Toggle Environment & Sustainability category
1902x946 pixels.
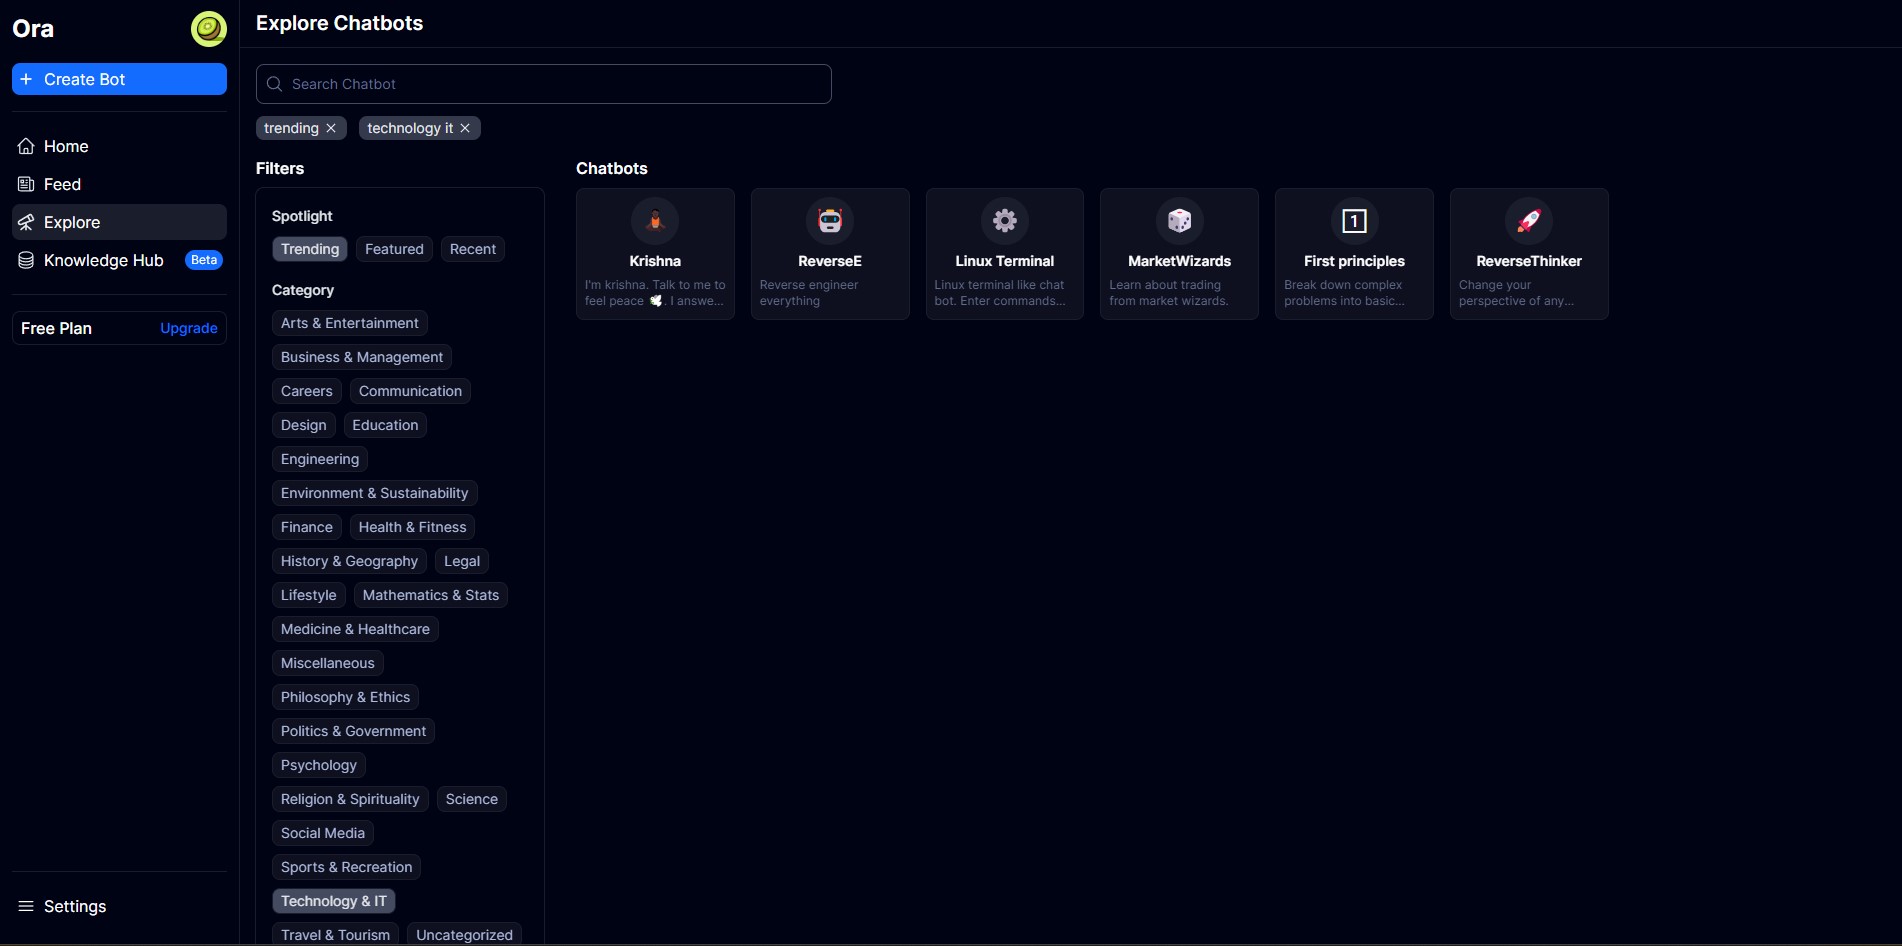tap(375, 493)
